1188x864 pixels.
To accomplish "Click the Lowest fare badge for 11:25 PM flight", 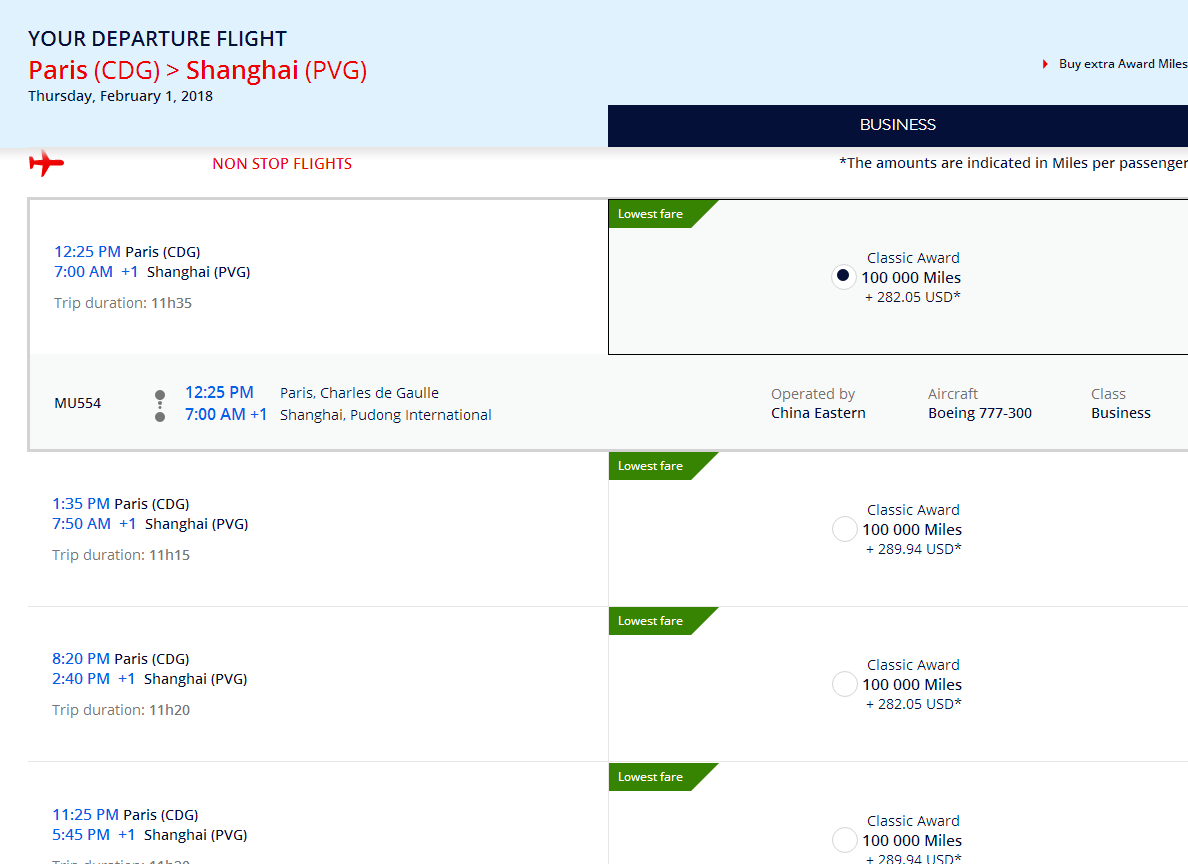I will click(663, 777).
